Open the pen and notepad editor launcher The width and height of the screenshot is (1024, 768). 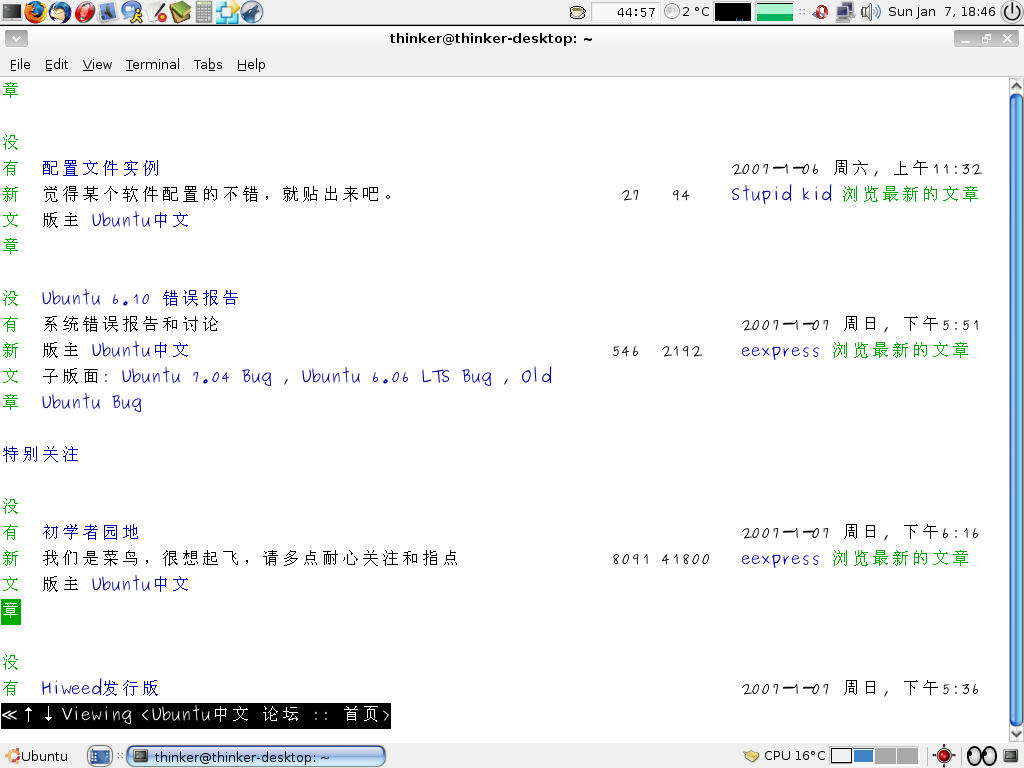click(x=157, y=11)
